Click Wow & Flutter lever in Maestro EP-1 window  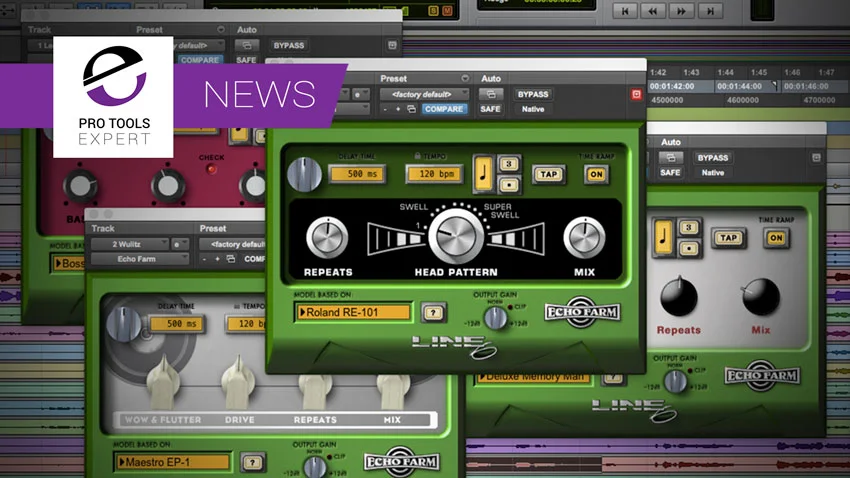click(163, 382)
